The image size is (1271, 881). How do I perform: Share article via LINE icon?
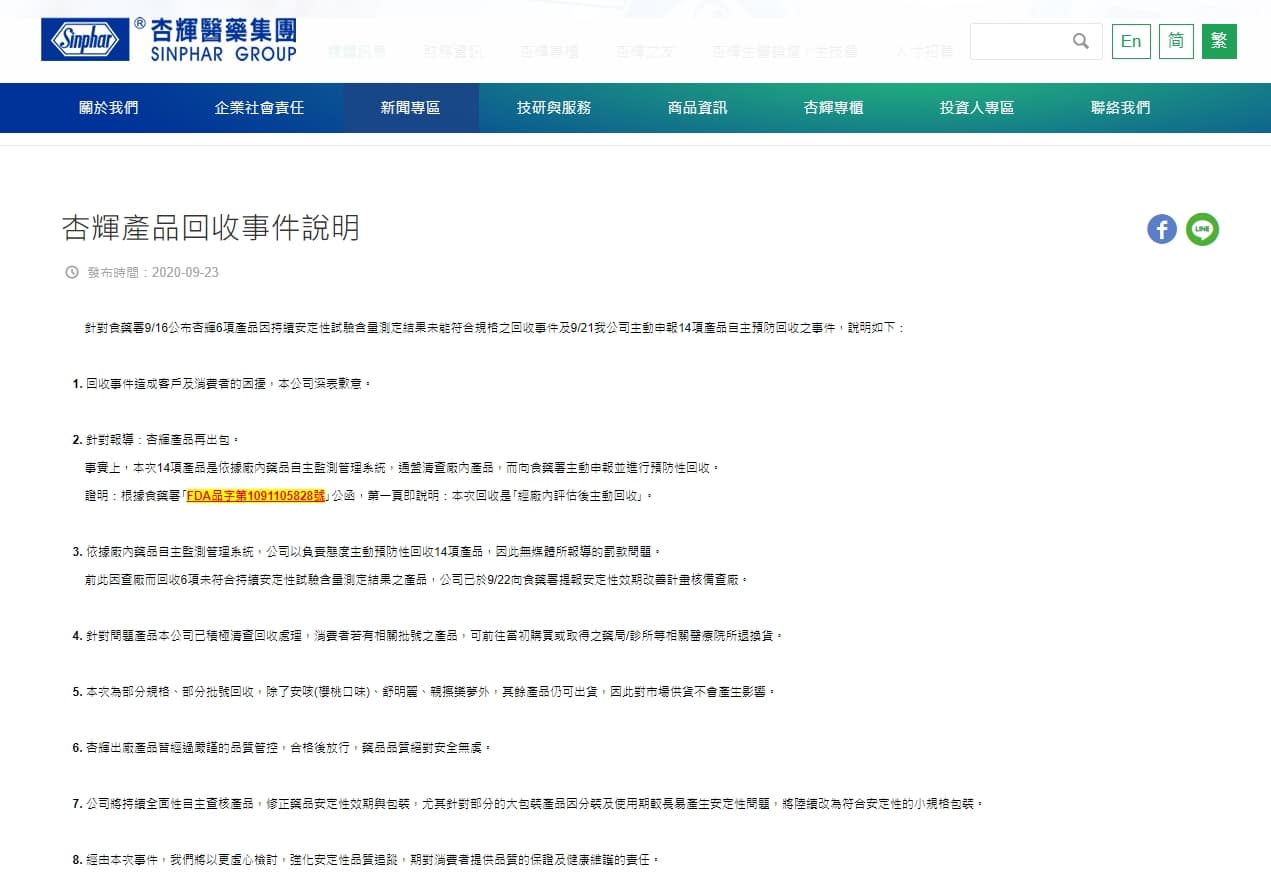coord(1202,229)
